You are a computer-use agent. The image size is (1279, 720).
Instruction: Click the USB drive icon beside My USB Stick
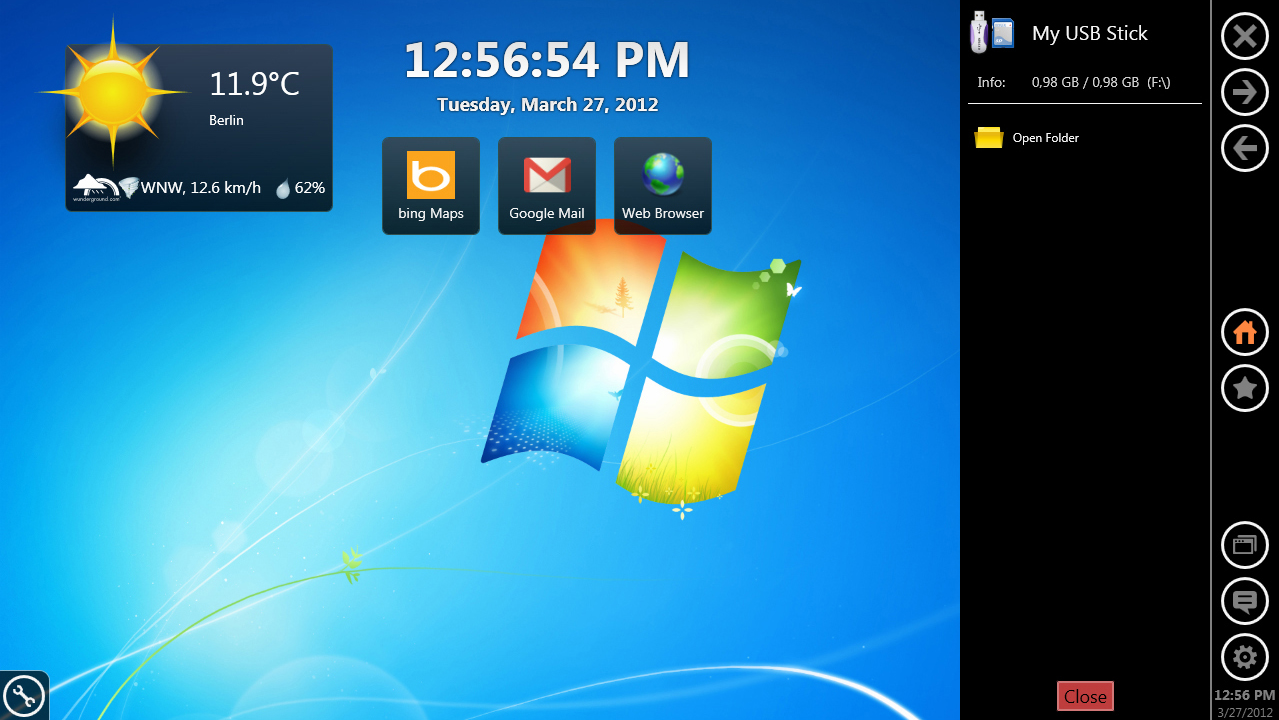pos(992,34)
